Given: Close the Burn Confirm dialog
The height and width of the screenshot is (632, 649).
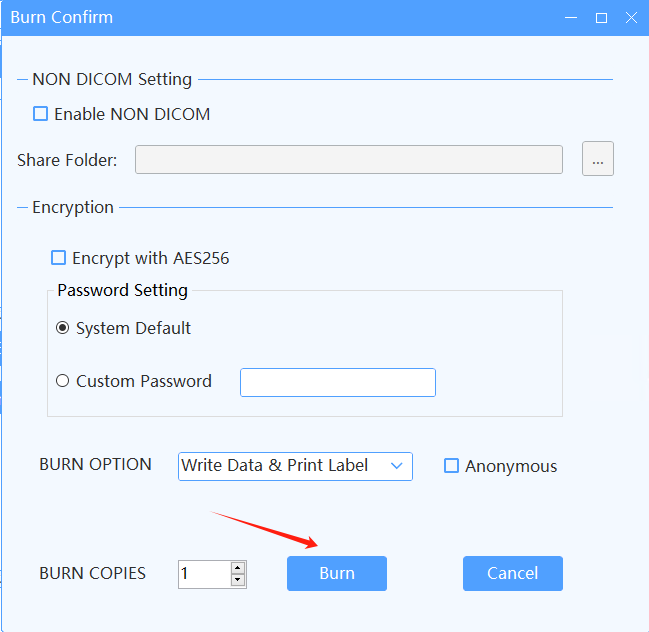Looking at the screenshot, I should tap(631, 18).
